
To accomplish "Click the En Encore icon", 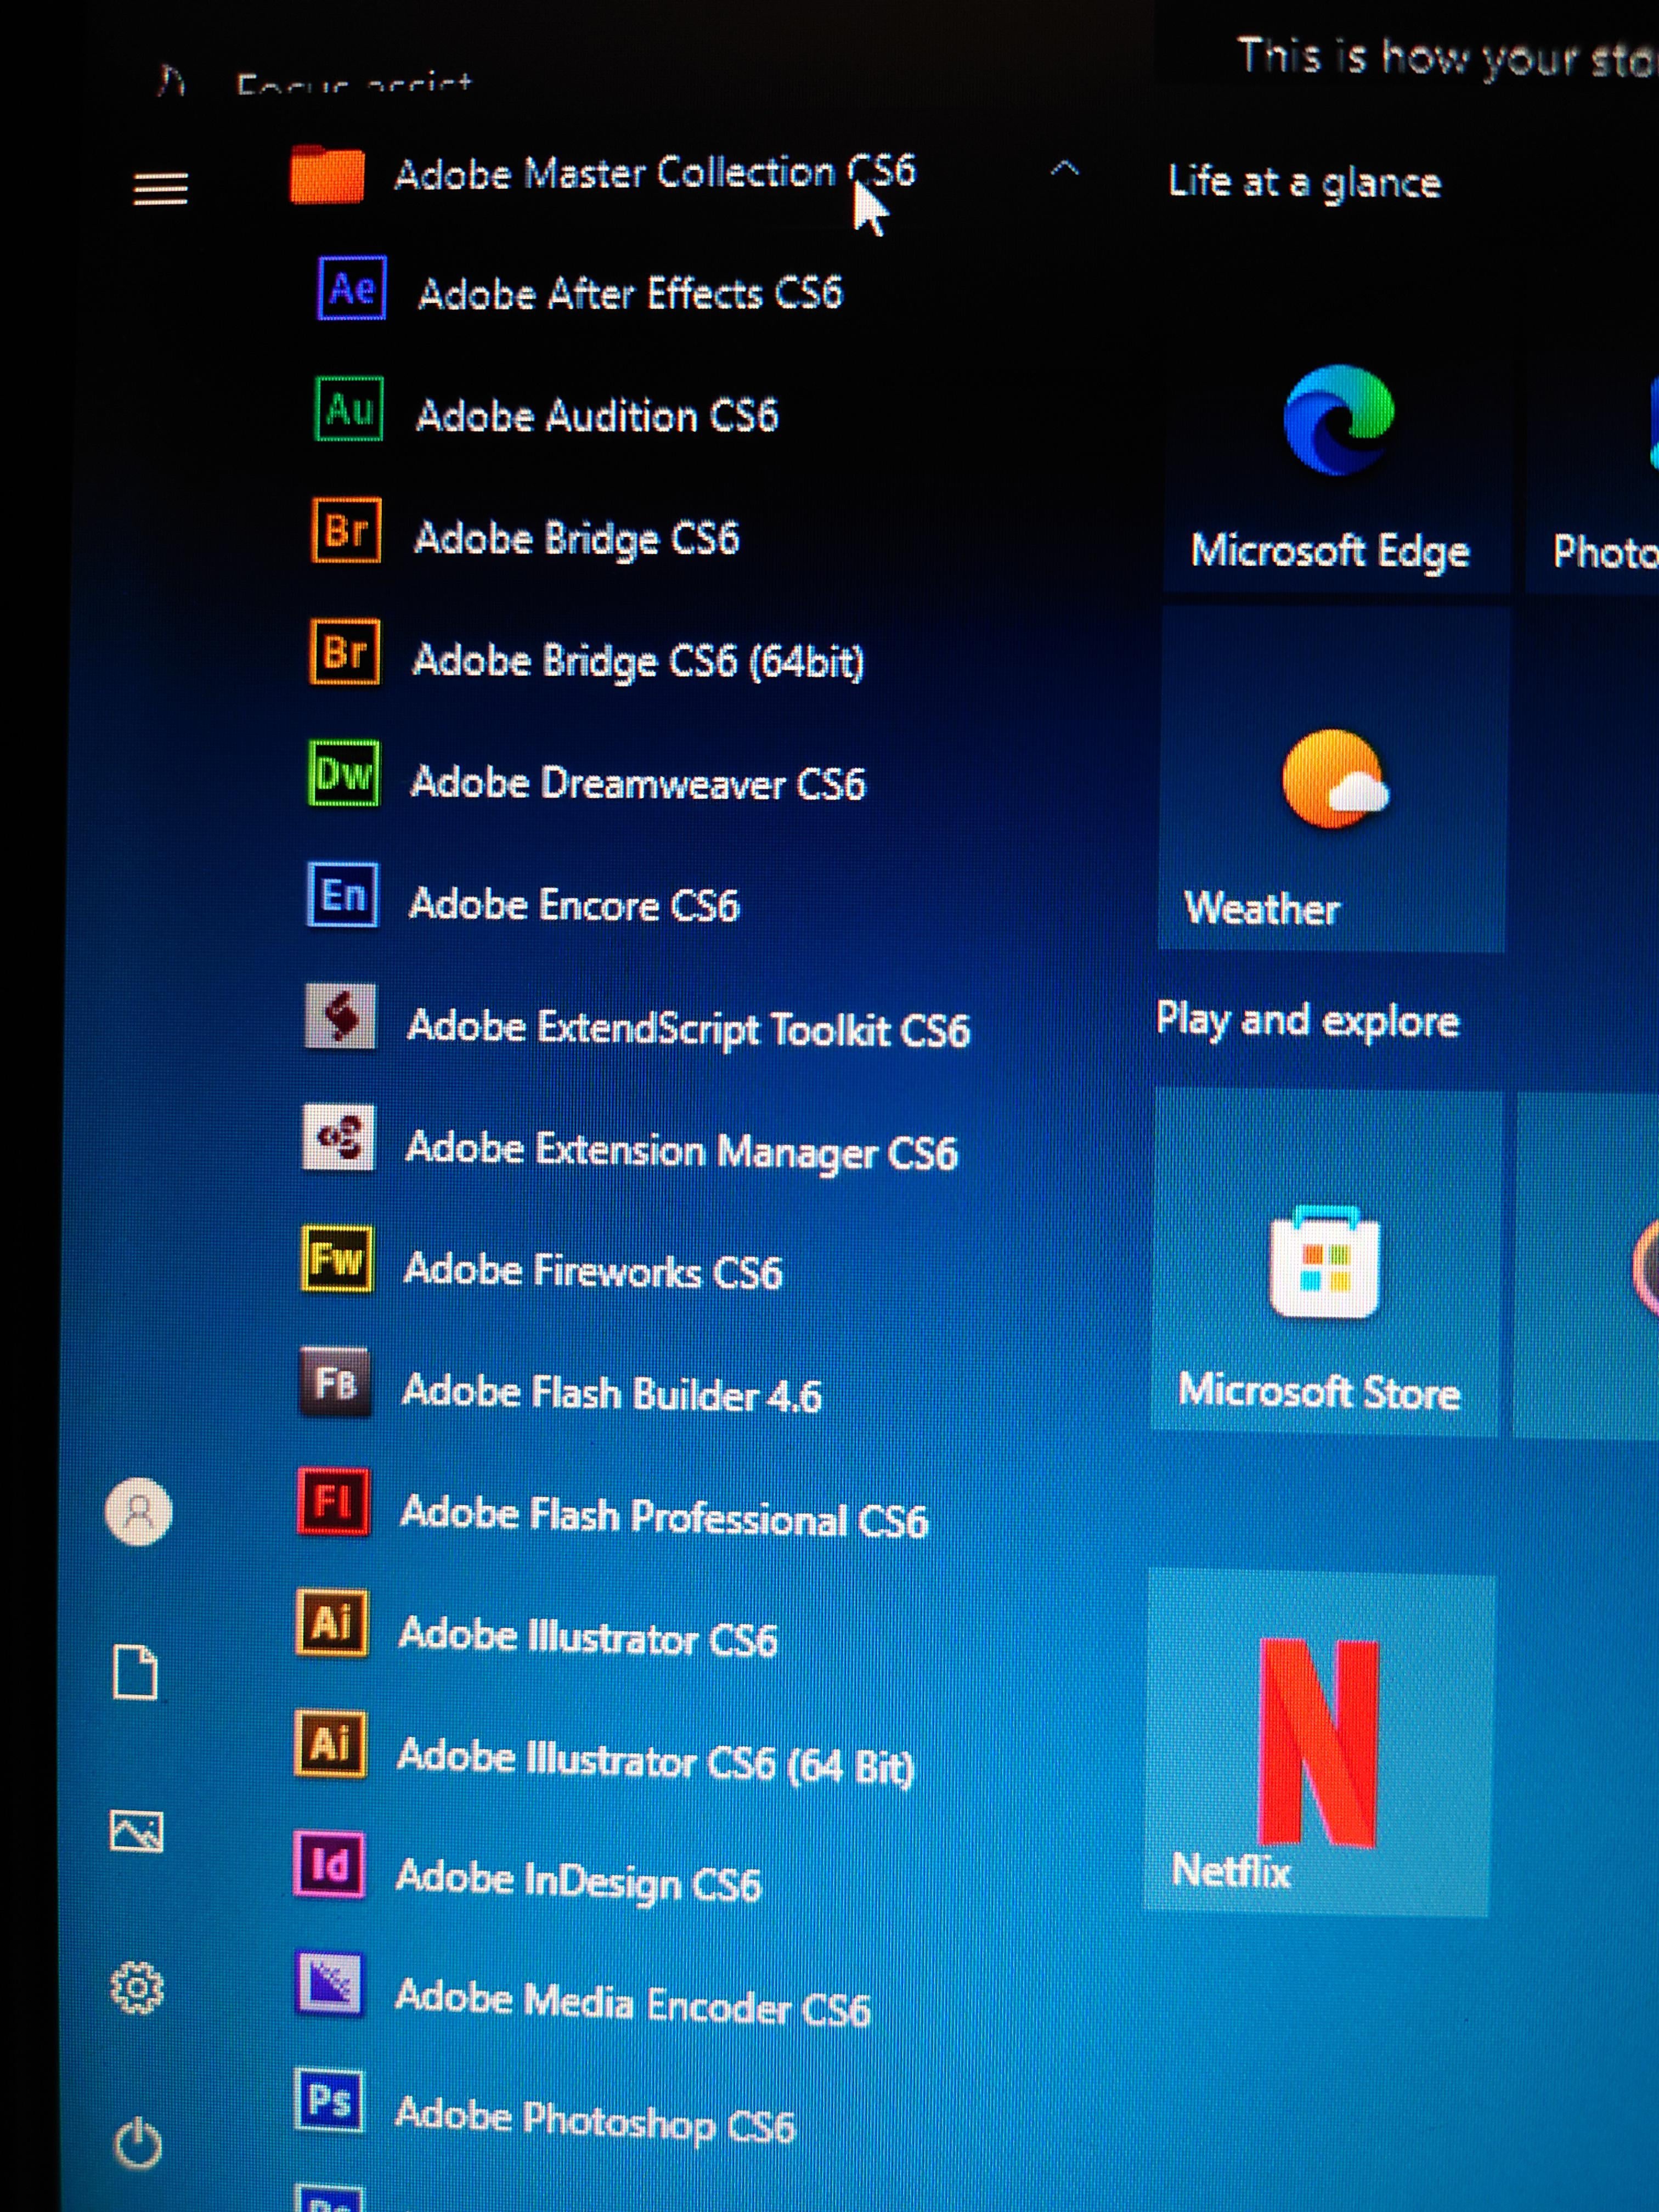I will pyautogui.click(x=342, y=895).
